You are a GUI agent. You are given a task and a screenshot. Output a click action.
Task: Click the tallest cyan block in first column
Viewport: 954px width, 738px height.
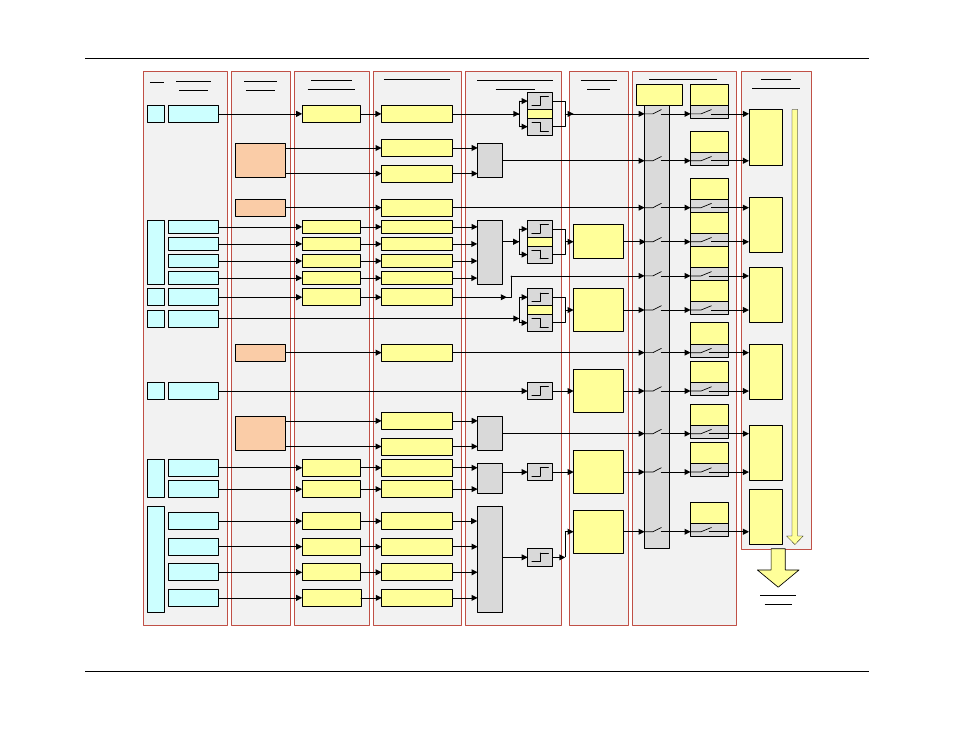click(x=156, y=559)
